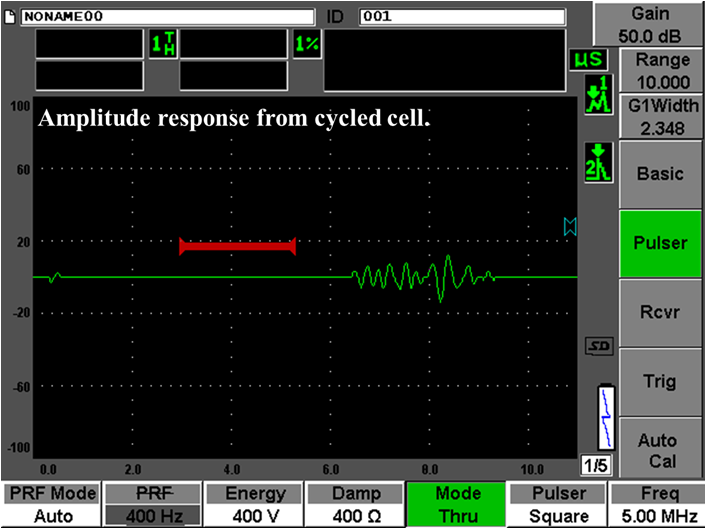Click the cyan marker at graph edge

click(x=570, y=228)
